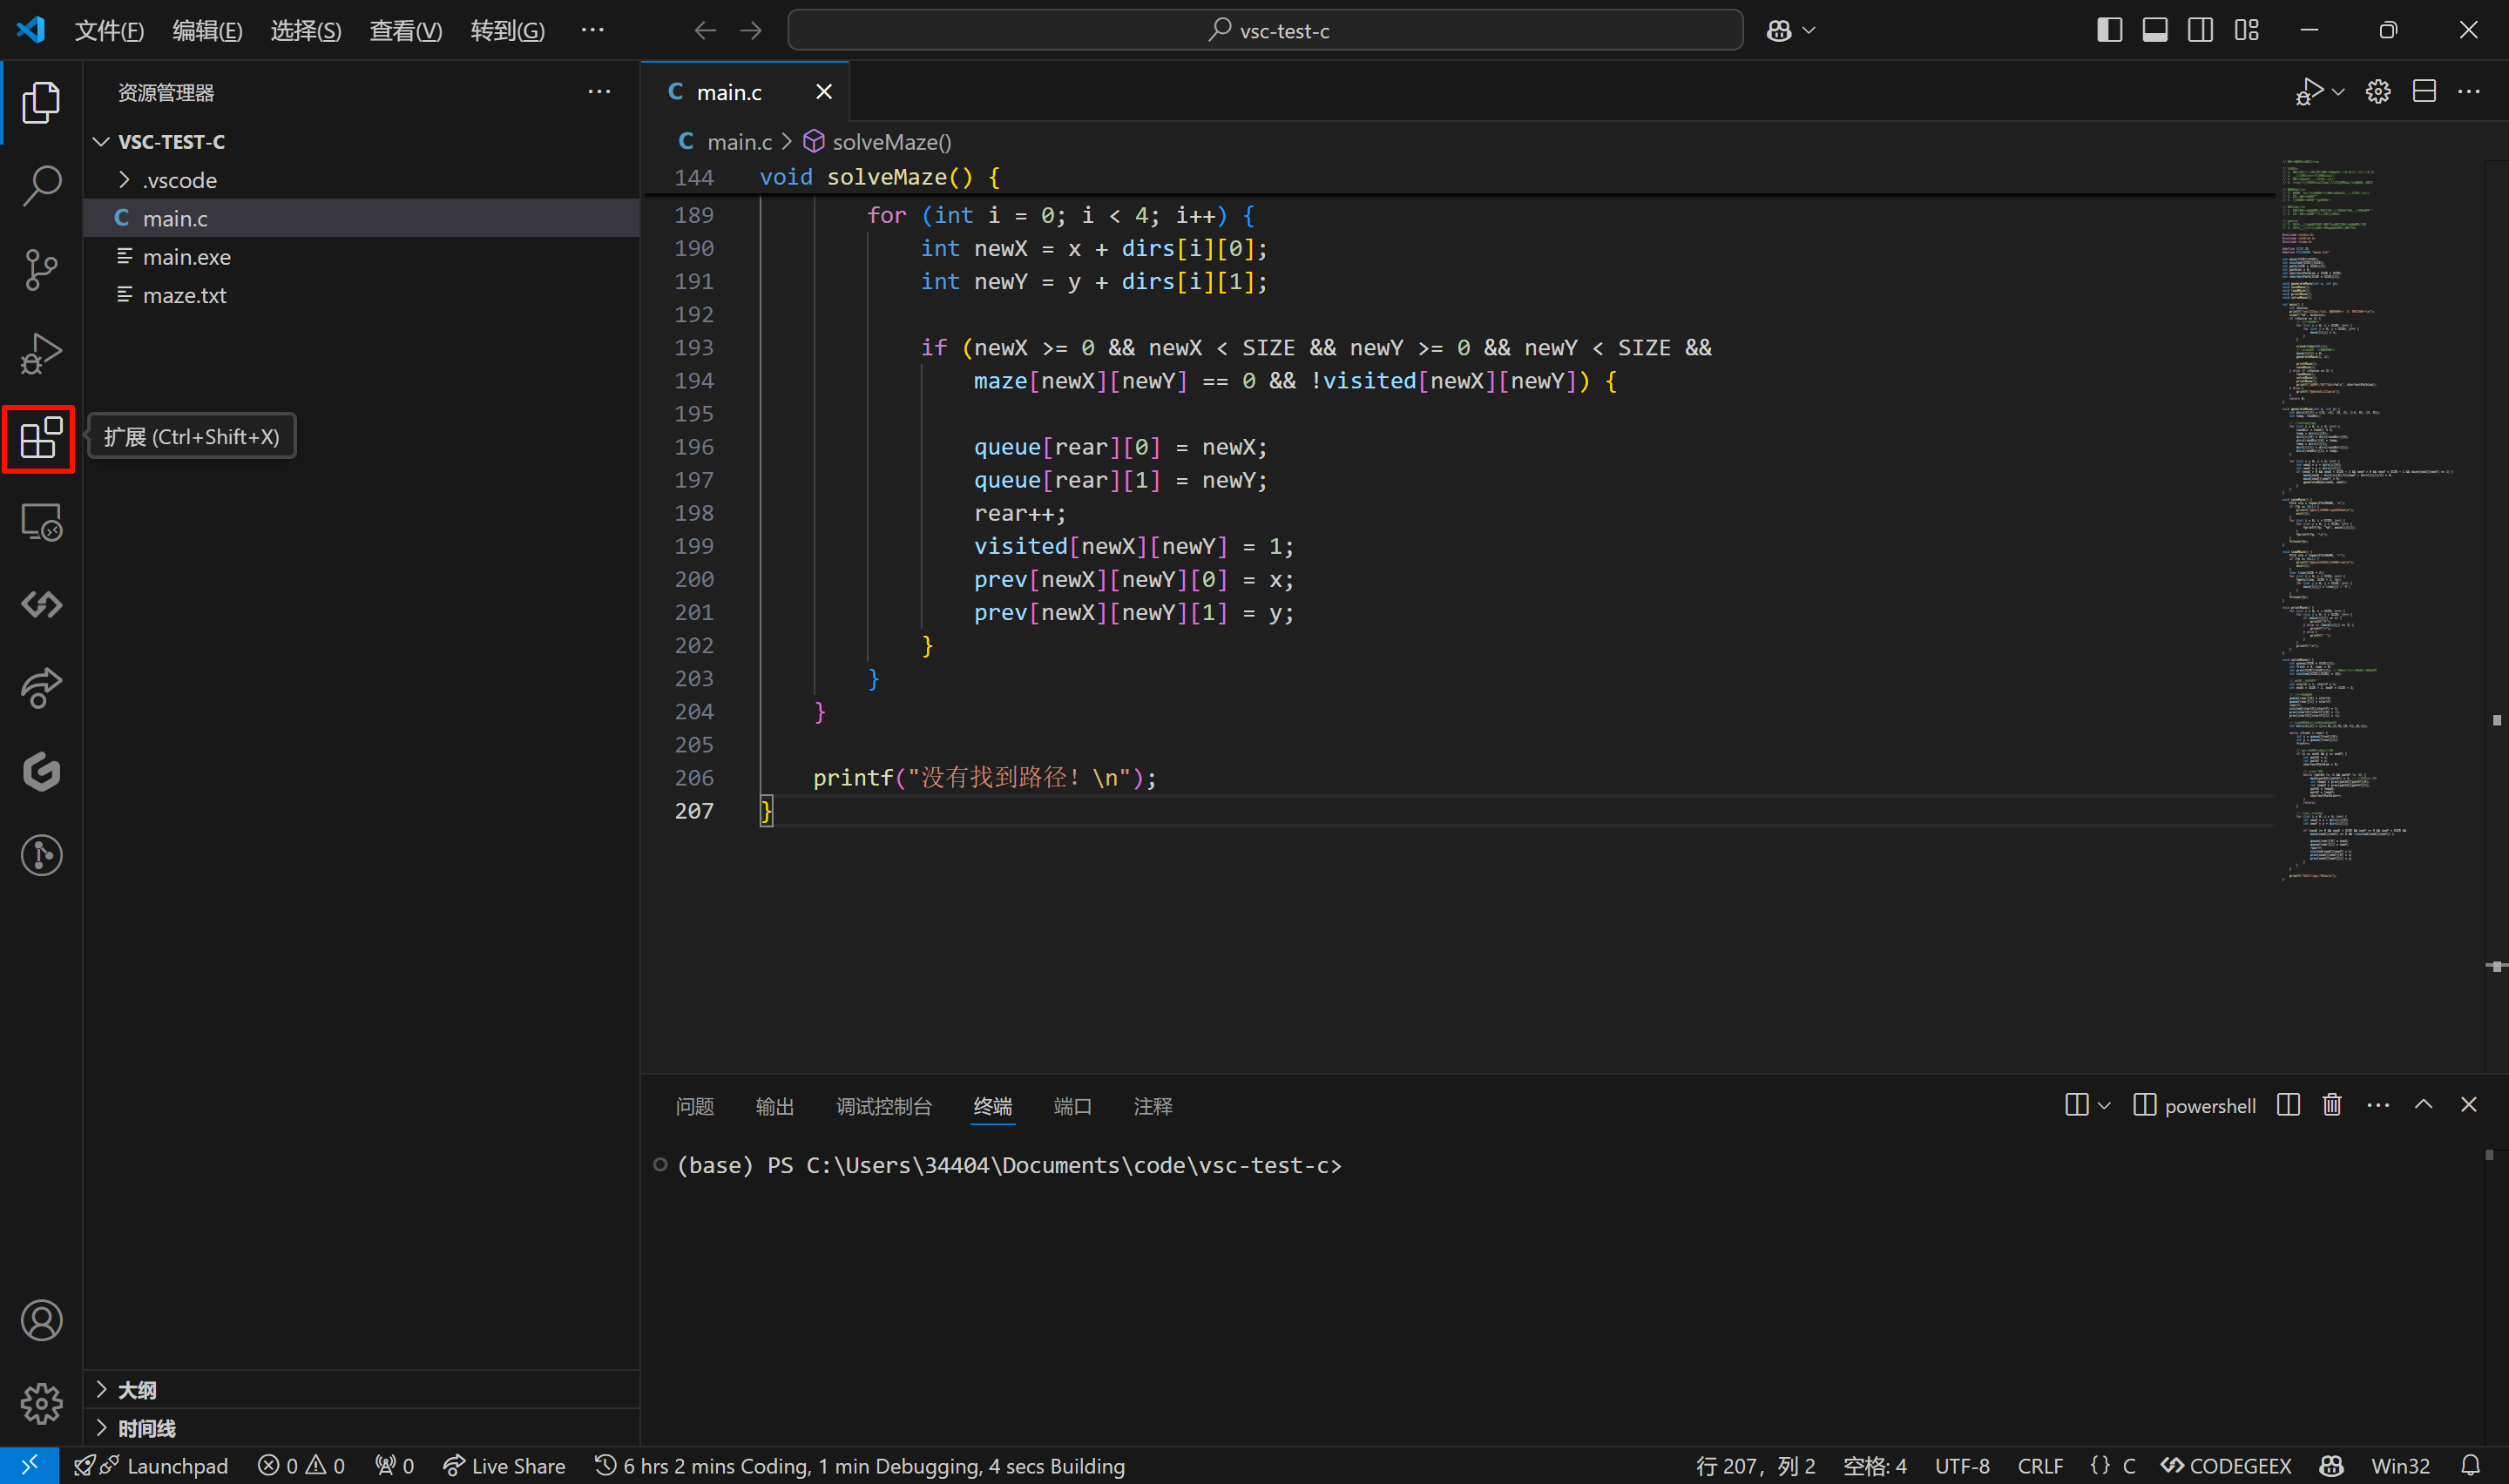Open the Extensions view
The width and height of the screenshot is (2509, 1484).
[x=41, y=438]
